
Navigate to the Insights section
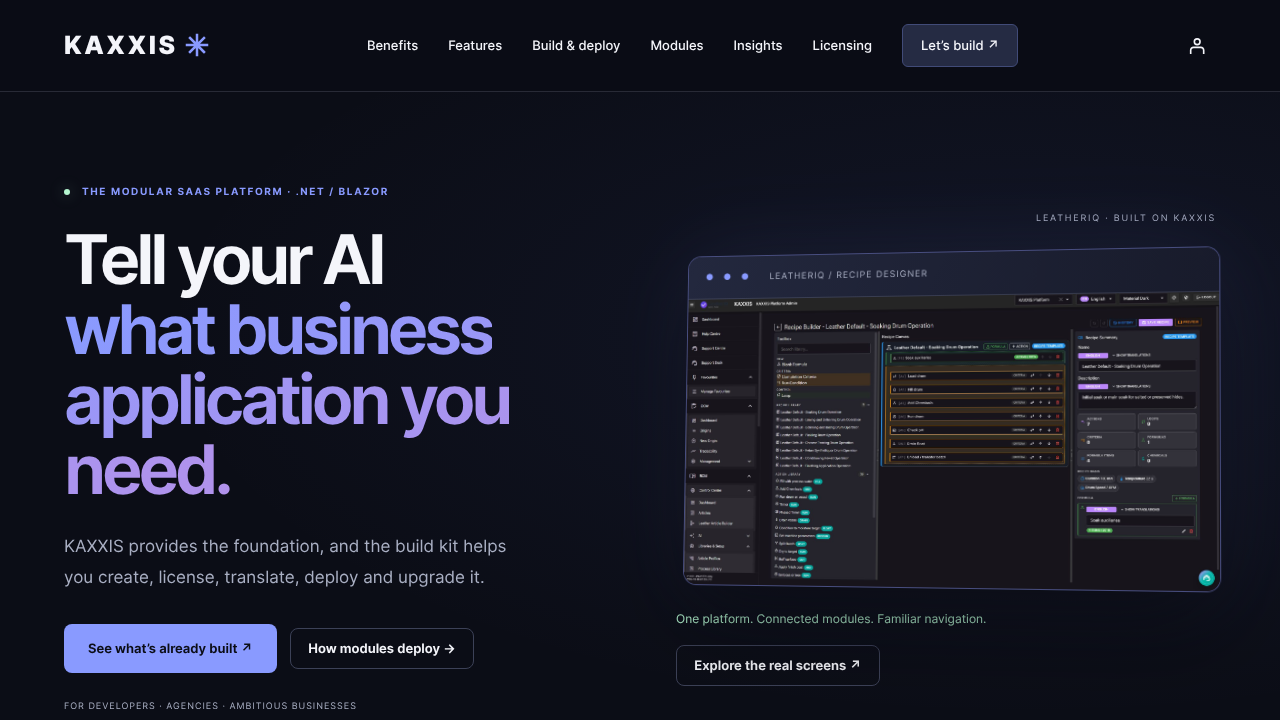(x=758, y=46)
